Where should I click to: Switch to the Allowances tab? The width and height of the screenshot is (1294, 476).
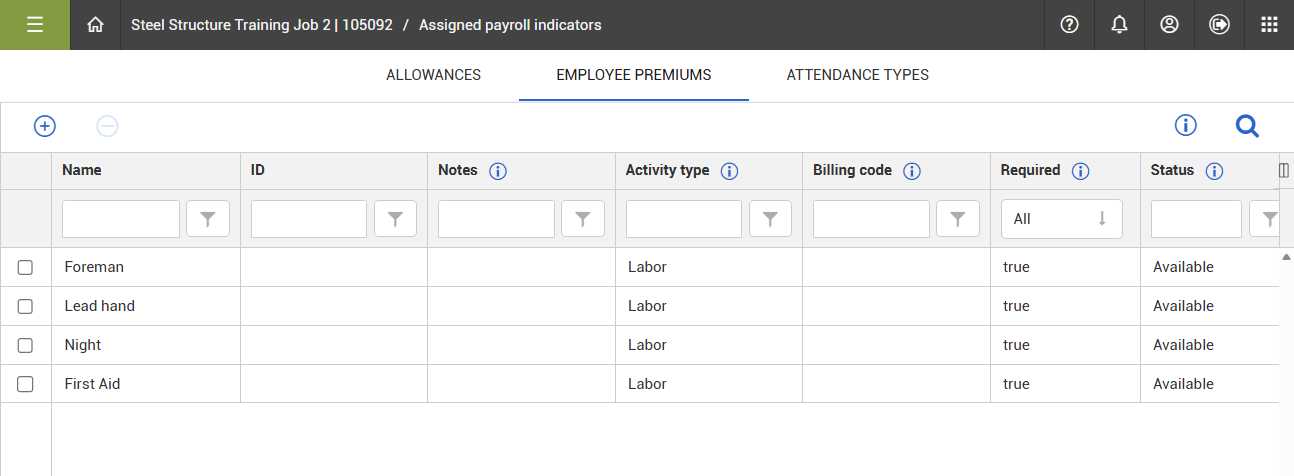coord(433,75)
